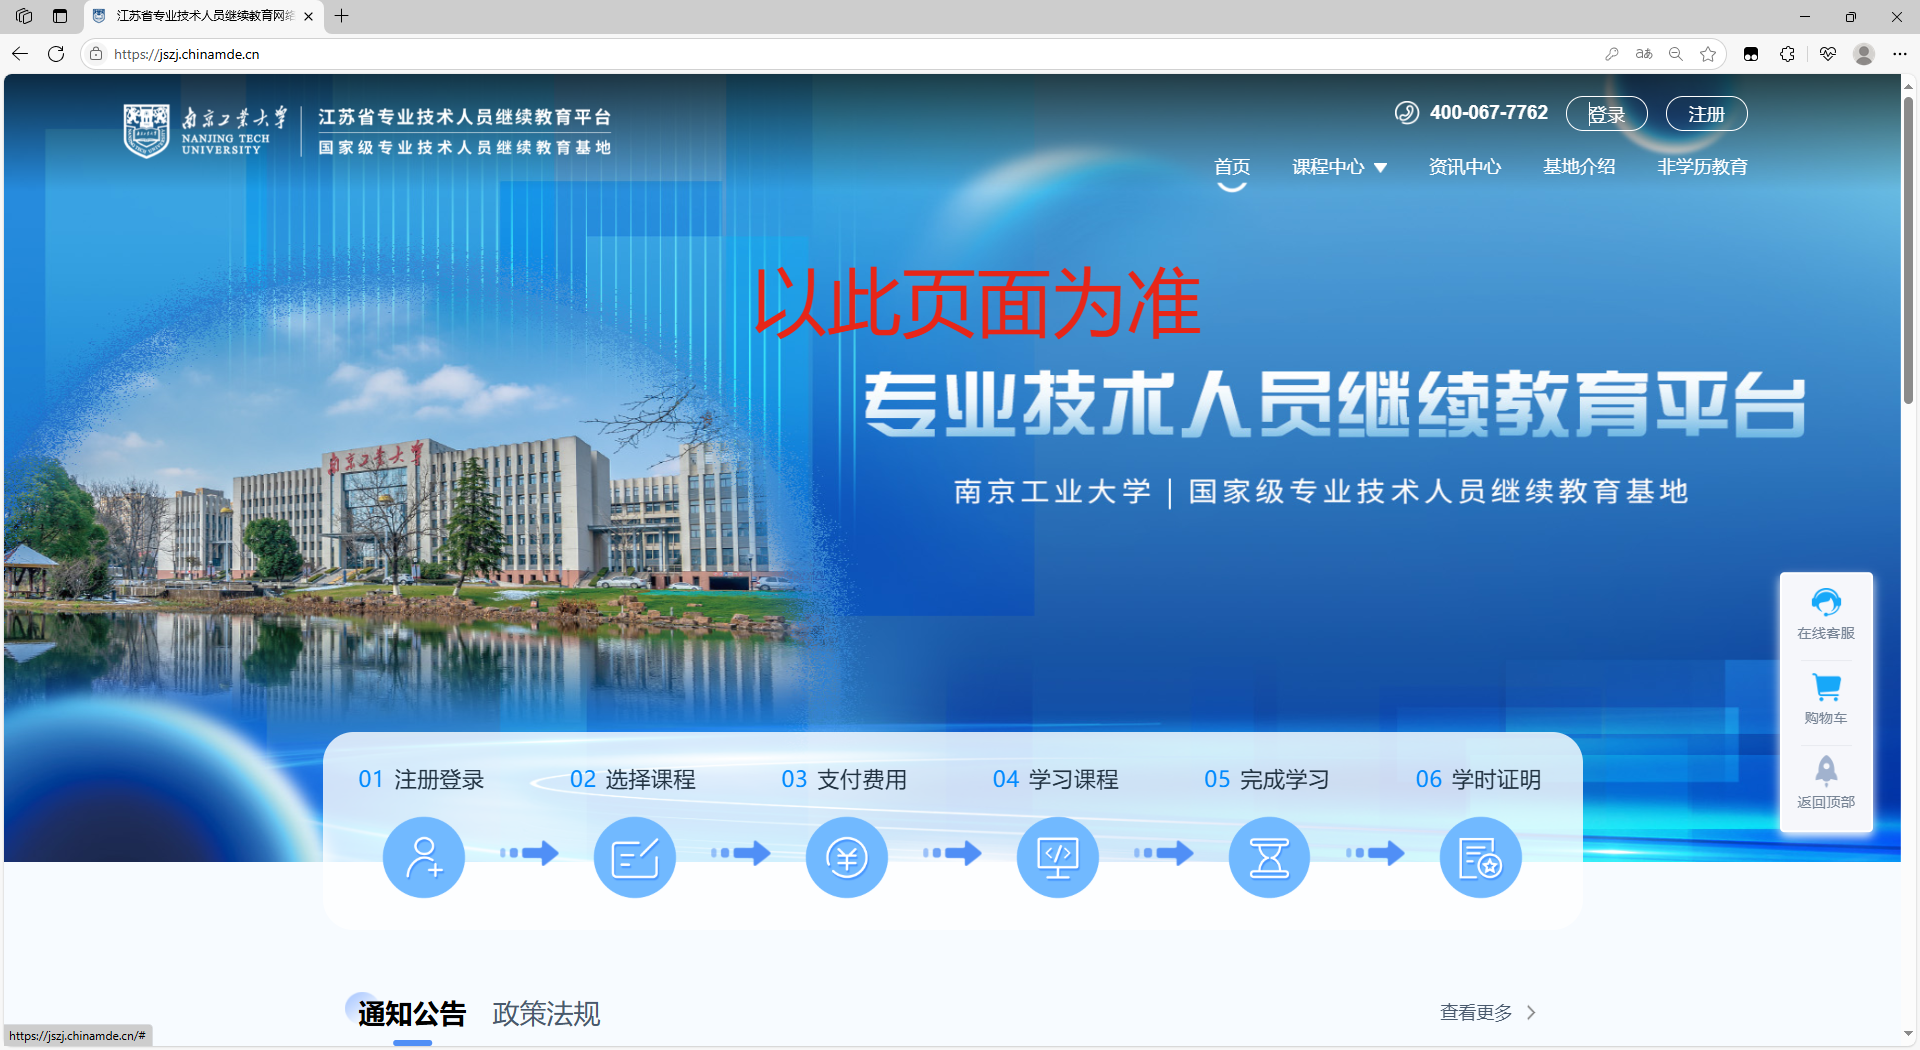Screen dimensions: 1920x1050
Task: Open the split screen toolbar icon
Action: [1751, 54]
